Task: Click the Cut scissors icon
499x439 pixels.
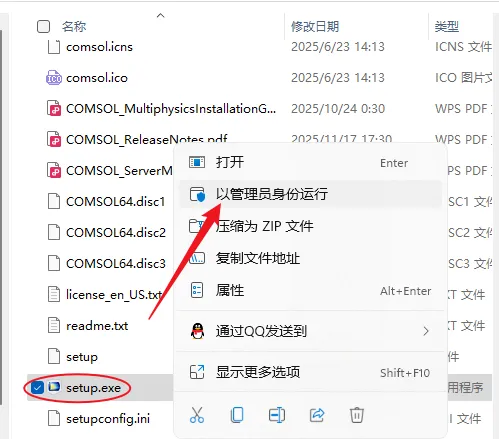Action: pos(197,415)
